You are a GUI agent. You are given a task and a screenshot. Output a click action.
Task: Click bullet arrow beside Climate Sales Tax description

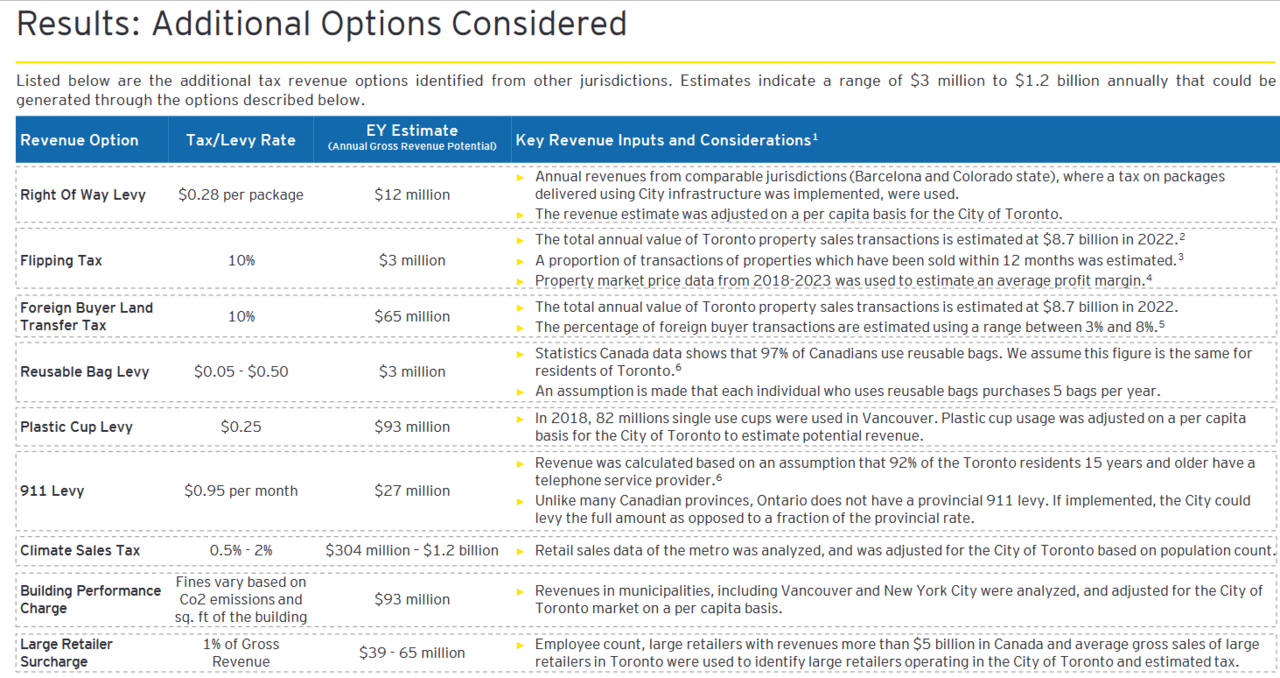[x=520, y=551]
